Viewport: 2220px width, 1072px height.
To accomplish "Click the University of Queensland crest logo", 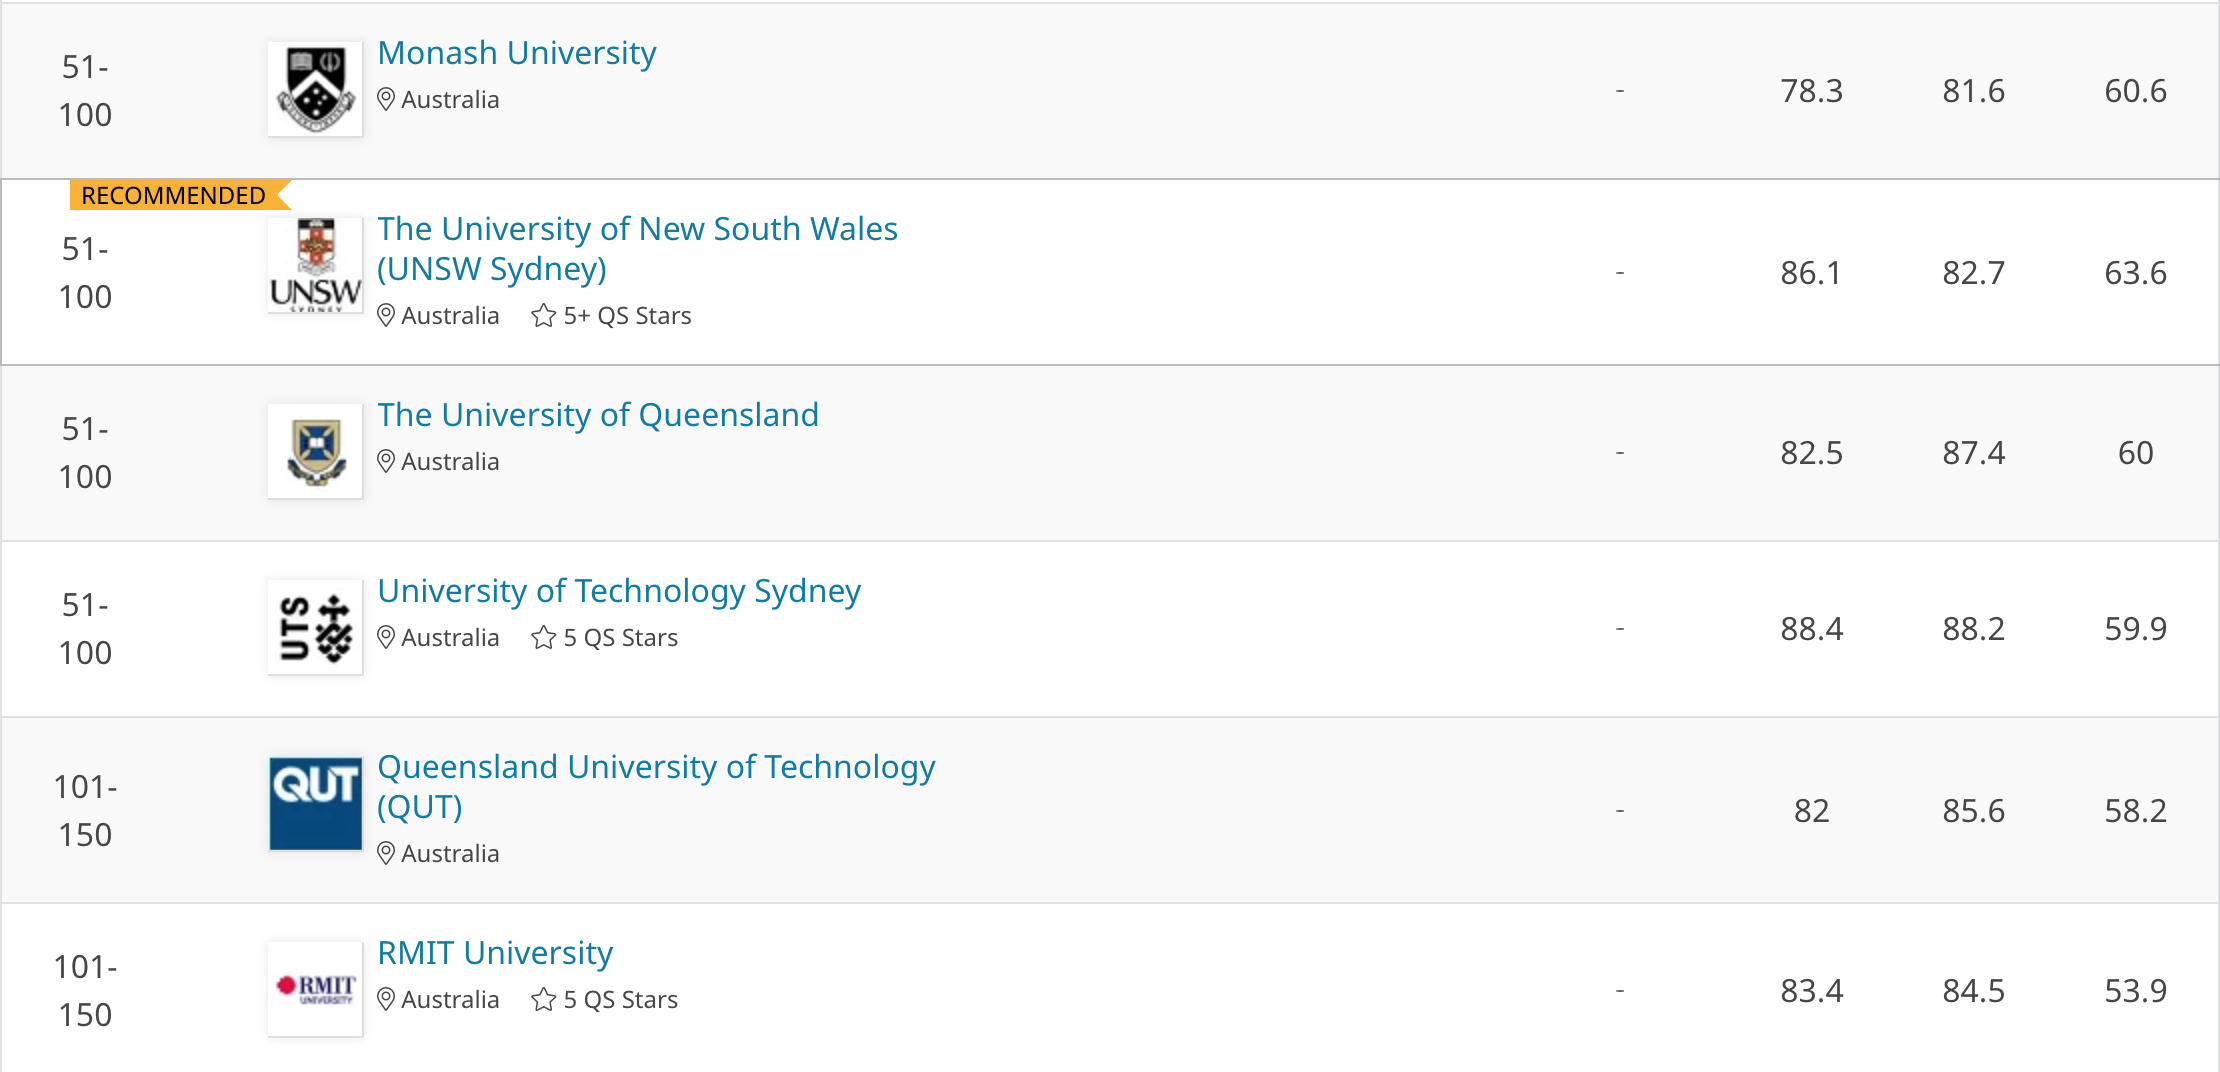I will point(315,451).
